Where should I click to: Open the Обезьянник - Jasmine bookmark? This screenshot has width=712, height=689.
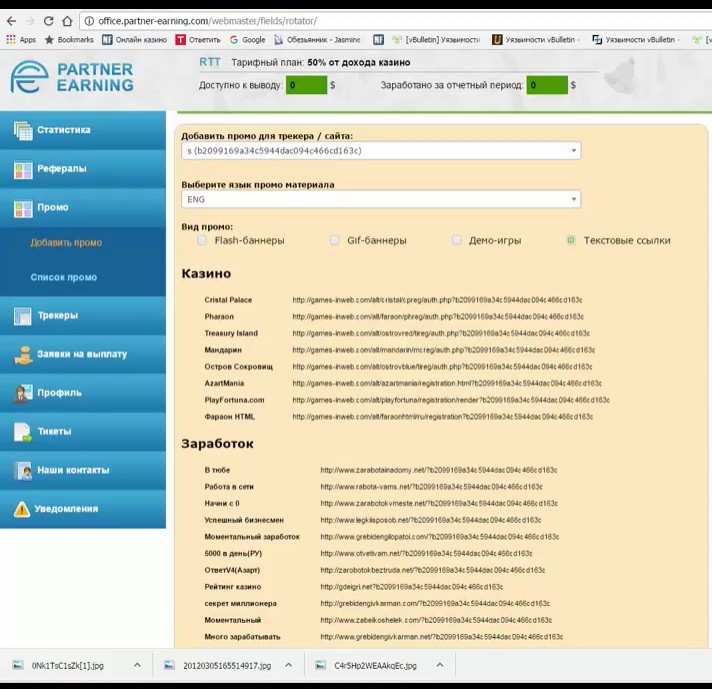pyautogui.click(x=317, y=40)
